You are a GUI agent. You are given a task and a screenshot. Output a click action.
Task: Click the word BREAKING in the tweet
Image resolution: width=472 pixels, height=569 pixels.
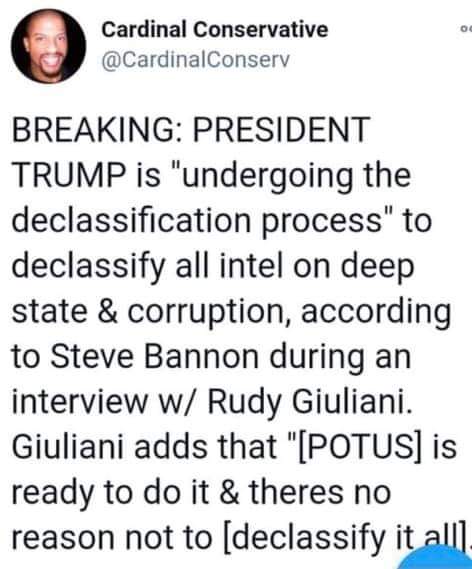[x=94, y=130]
